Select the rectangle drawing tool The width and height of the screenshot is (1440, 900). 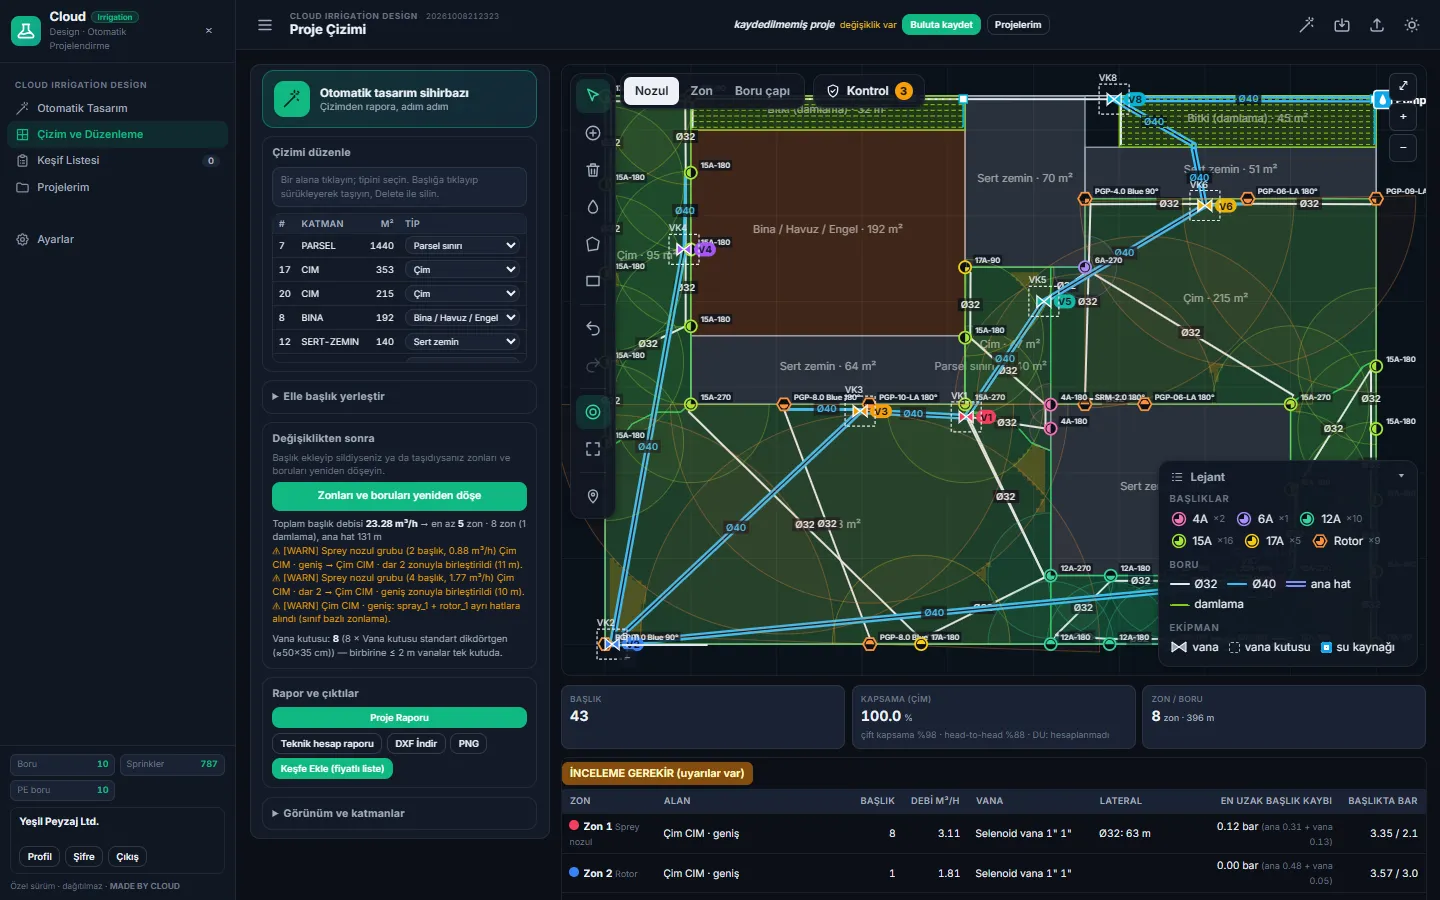593,281
